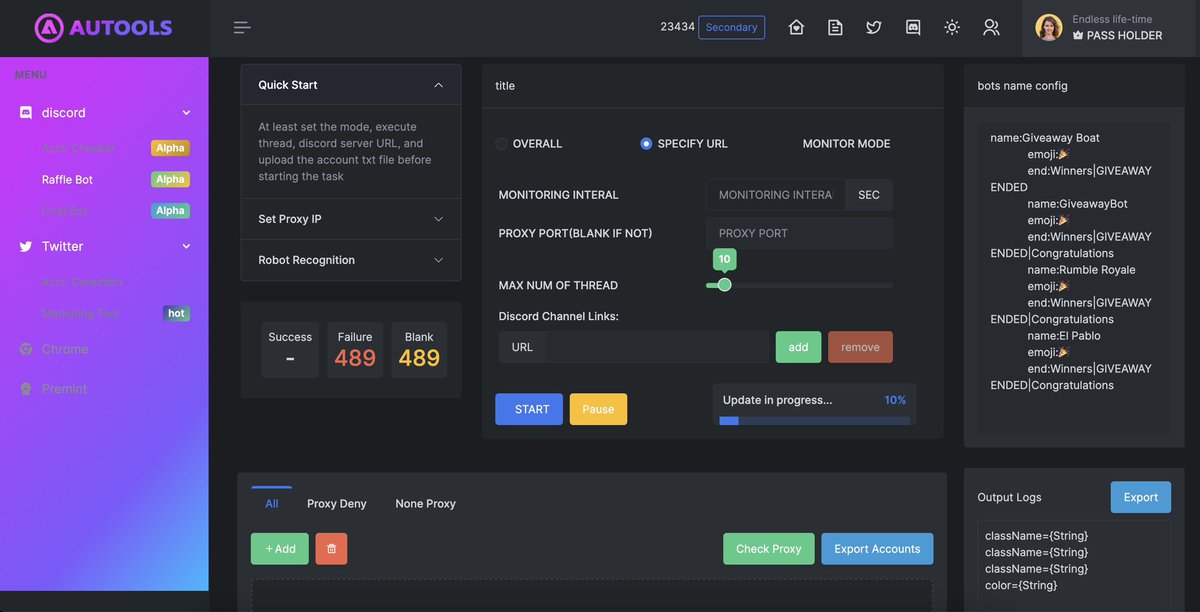Delete with the red trash icon button
The height and width of the screenshot is (612, 1200).
[331, 549]
